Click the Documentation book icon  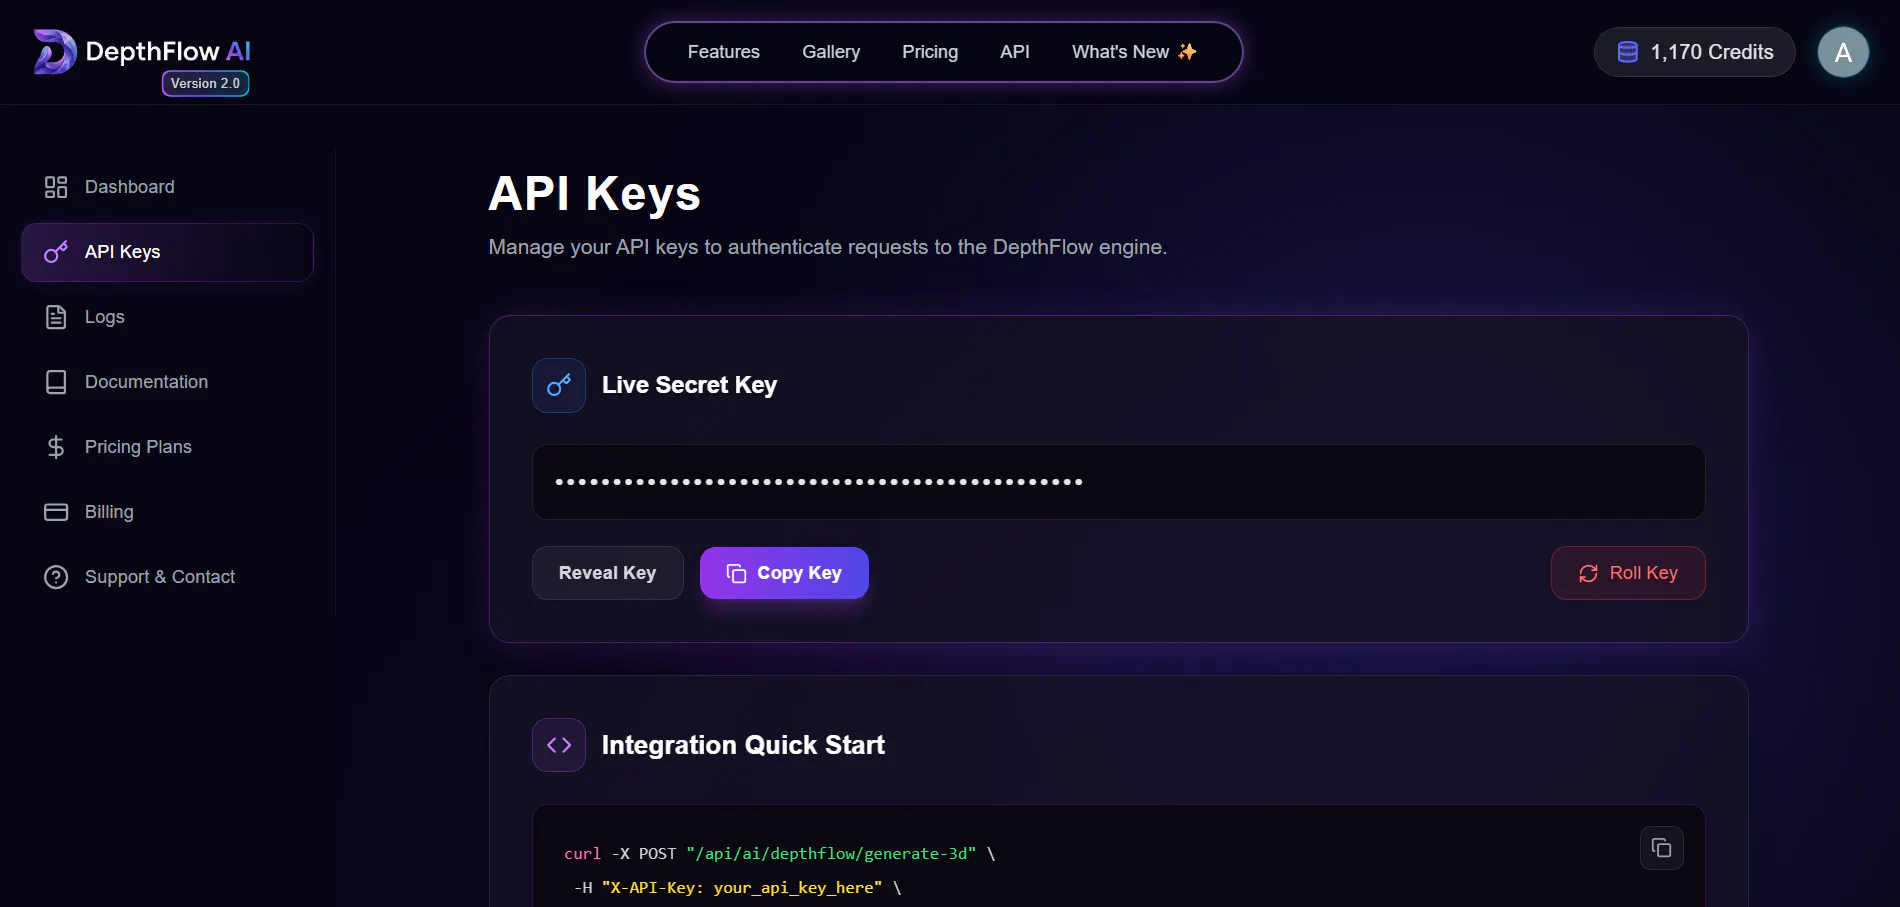tap(56, 382)
